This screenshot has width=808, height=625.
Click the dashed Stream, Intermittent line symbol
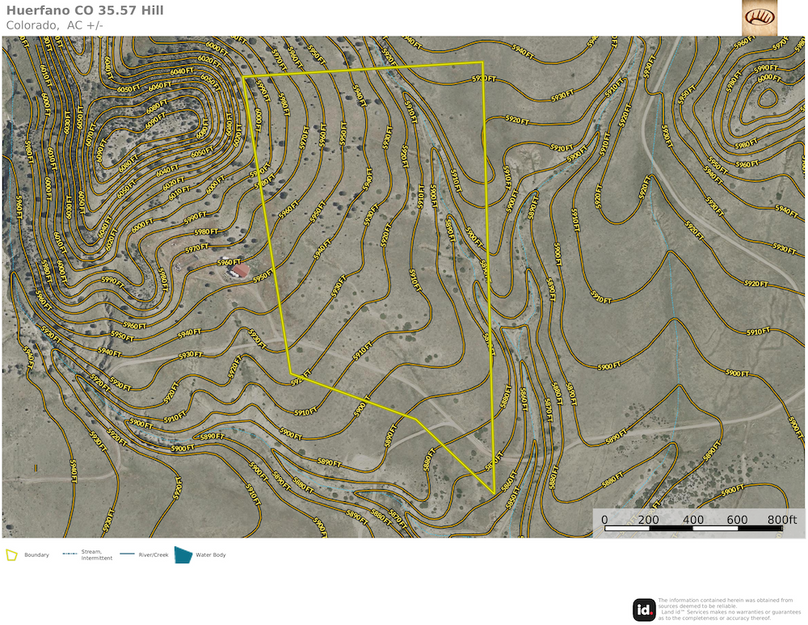(68, 553)
